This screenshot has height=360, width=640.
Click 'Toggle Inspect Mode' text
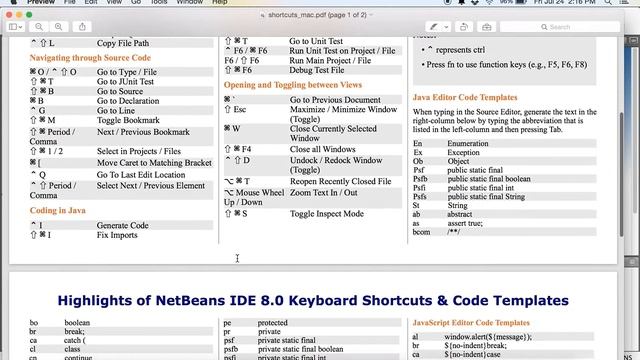327,214
